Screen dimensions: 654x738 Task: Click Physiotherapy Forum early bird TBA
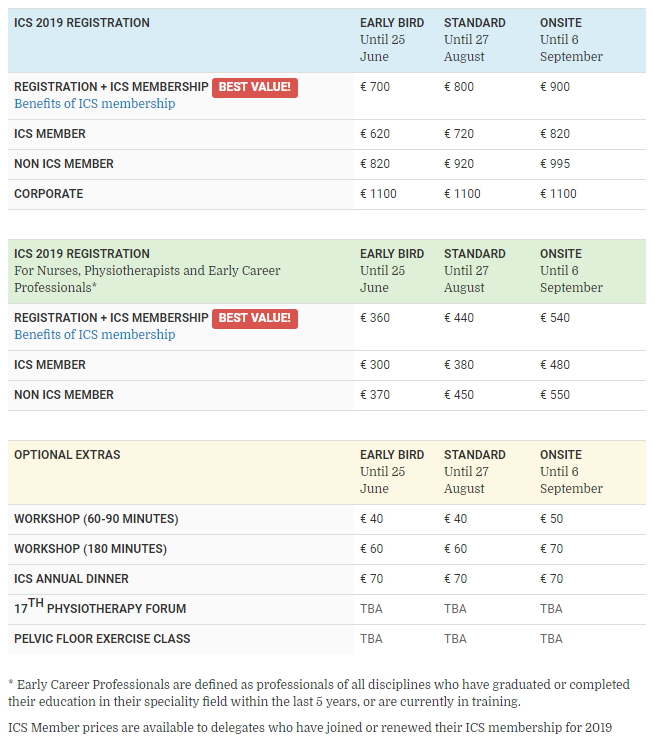371,609
